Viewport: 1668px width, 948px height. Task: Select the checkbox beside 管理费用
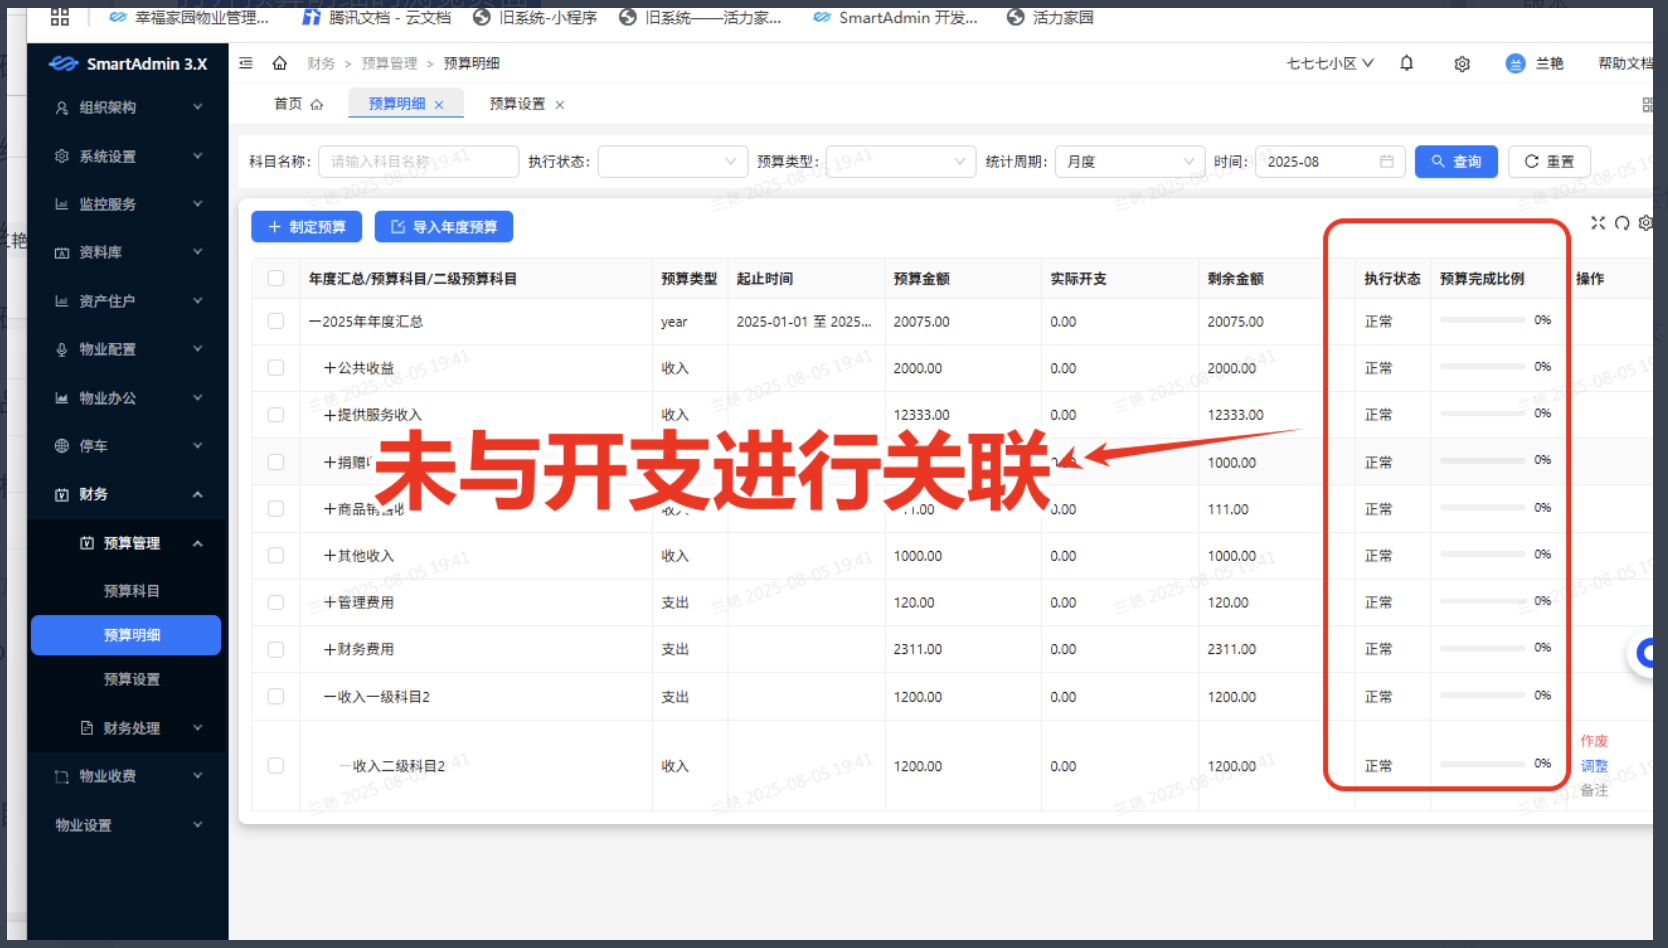[276, 602]
